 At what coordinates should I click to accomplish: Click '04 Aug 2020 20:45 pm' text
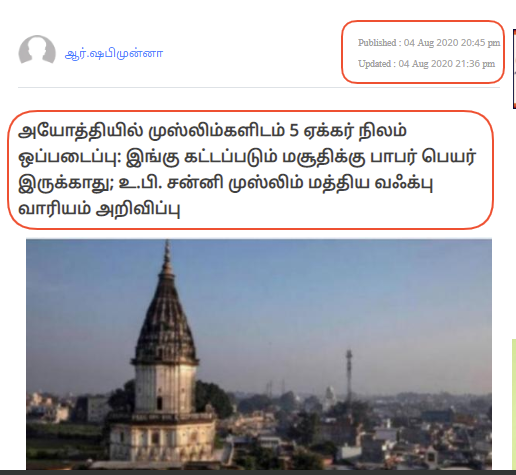[452, 43]
